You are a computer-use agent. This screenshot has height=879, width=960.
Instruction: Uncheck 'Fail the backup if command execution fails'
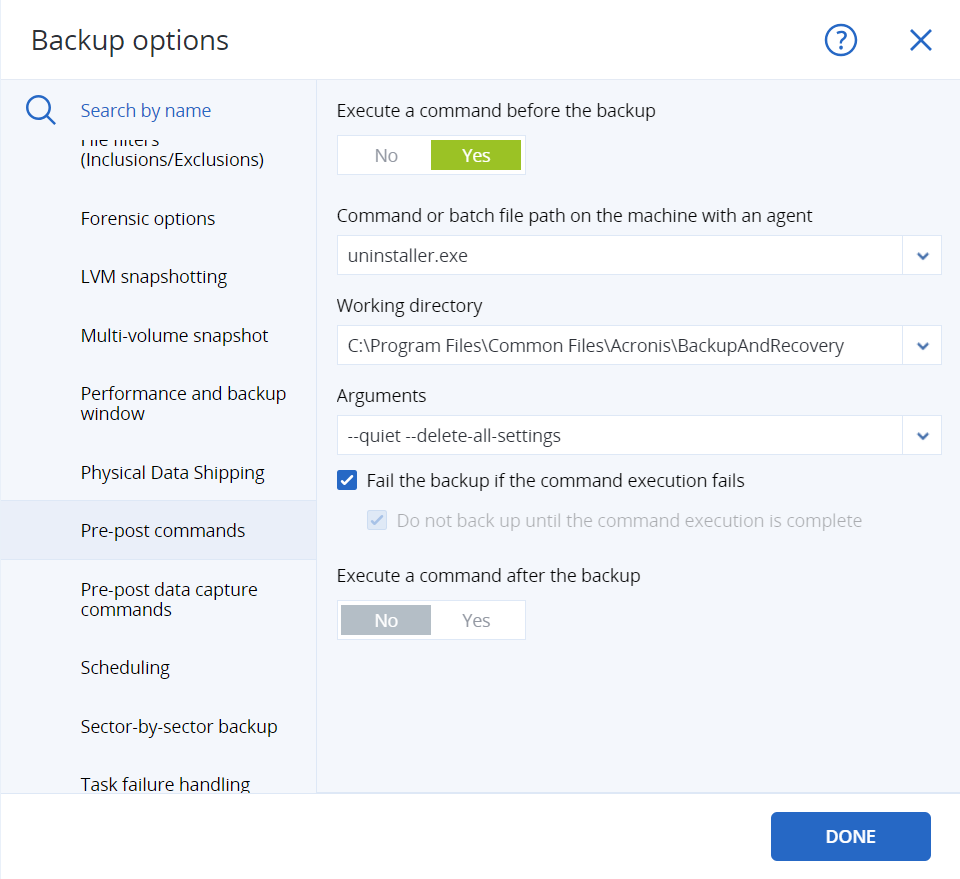(347, 480)
